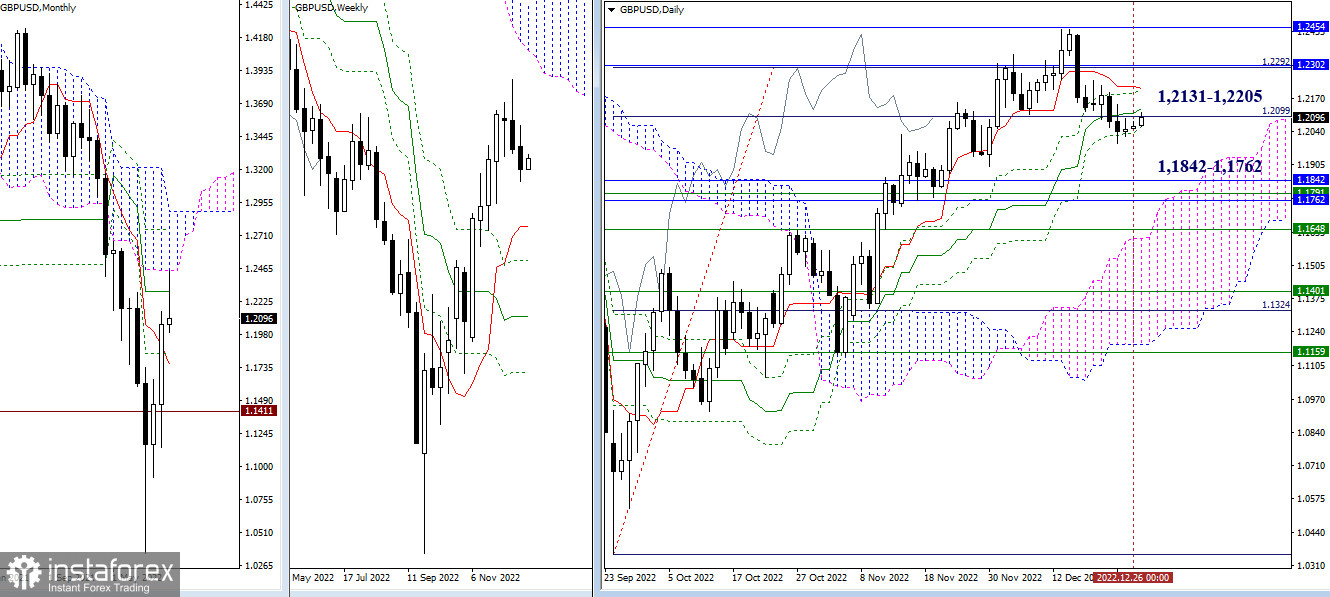Click the 11 Sep 2022 date on Weekly axis
The width and height of the screenshot is (1330, 597).
tap(433, 578)
